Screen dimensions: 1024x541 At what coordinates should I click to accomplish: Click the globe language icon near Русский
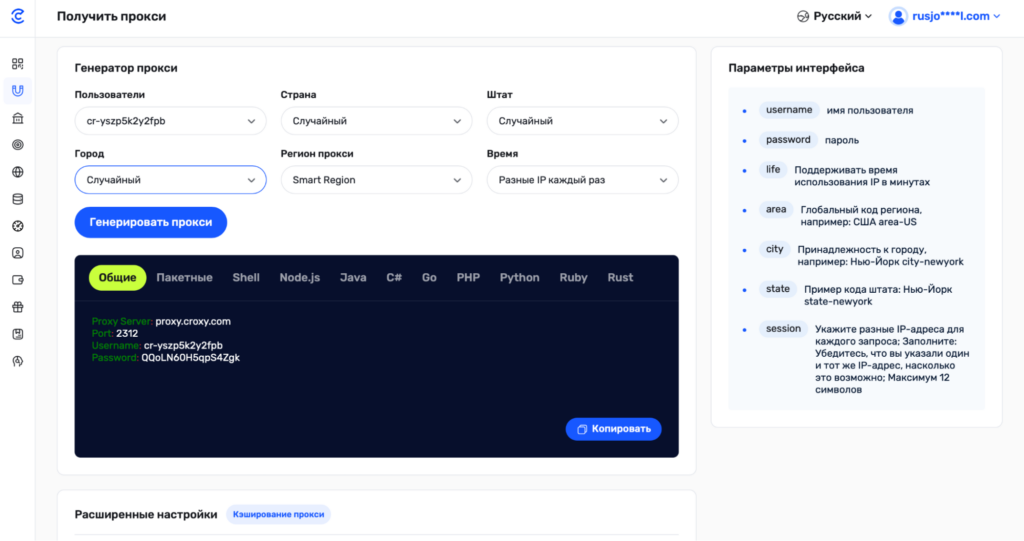click(803, 16)
